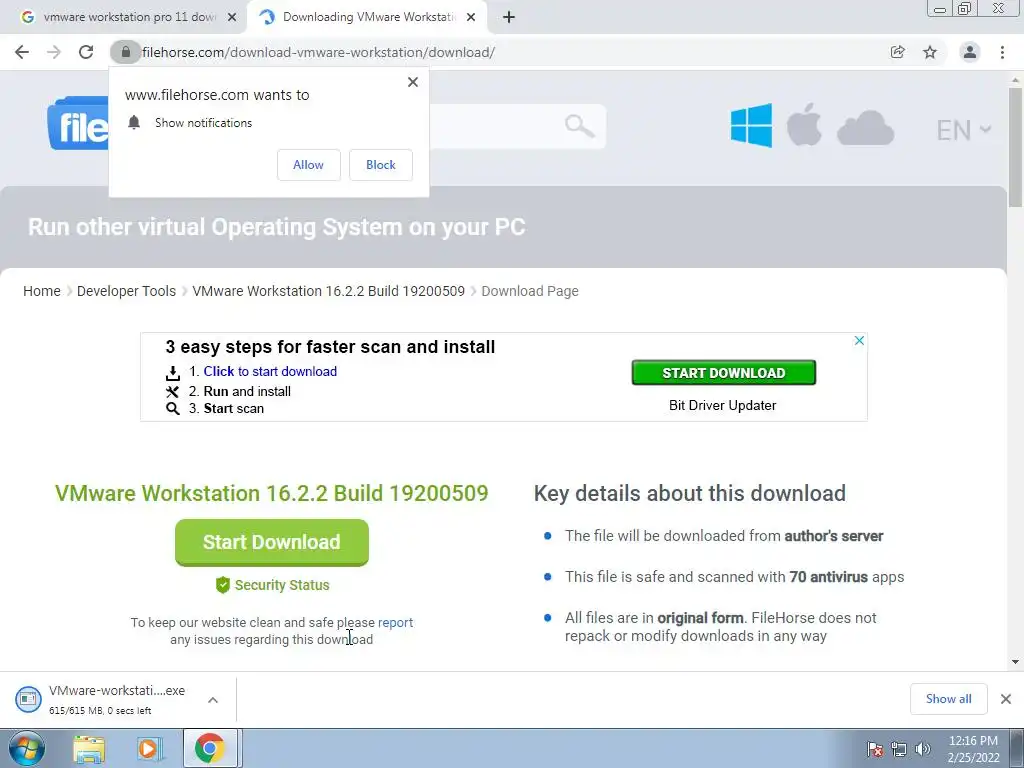Show all downloads
Viewport: 1024px width, 768px height.
pos(948,699)
